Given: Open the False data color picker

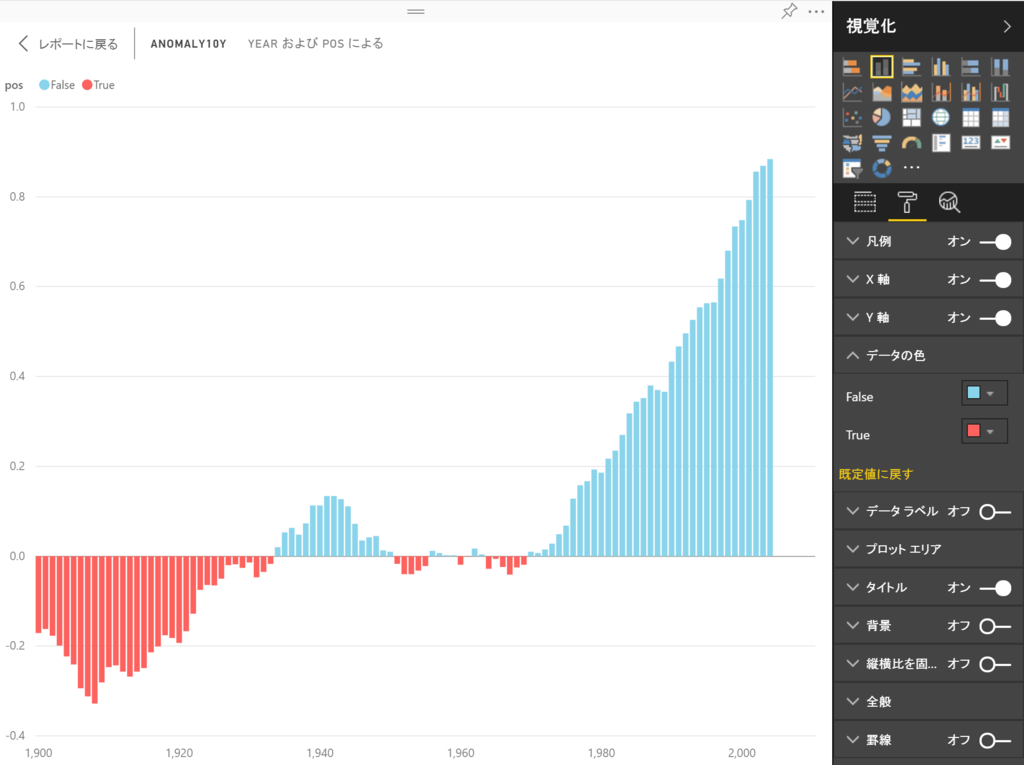Looking at the screenshot, I should pyautogui.click(x=984, y=393).
